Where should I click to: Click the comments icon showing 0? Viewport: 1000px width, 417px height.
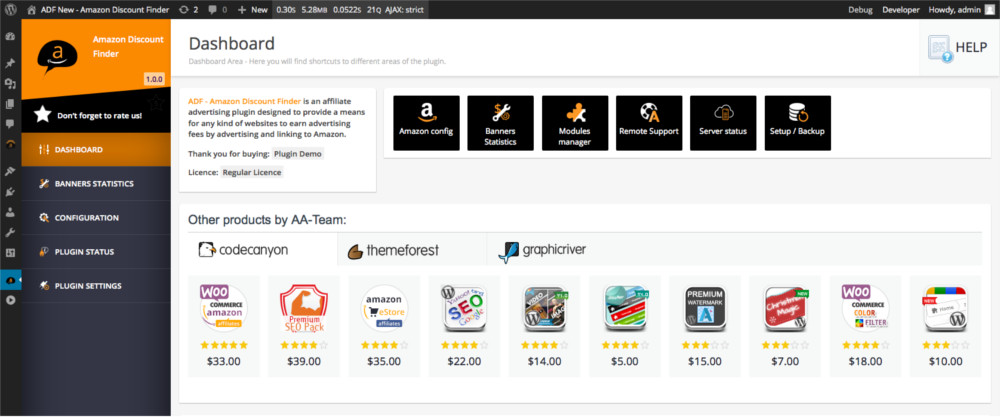coord(216,10)
